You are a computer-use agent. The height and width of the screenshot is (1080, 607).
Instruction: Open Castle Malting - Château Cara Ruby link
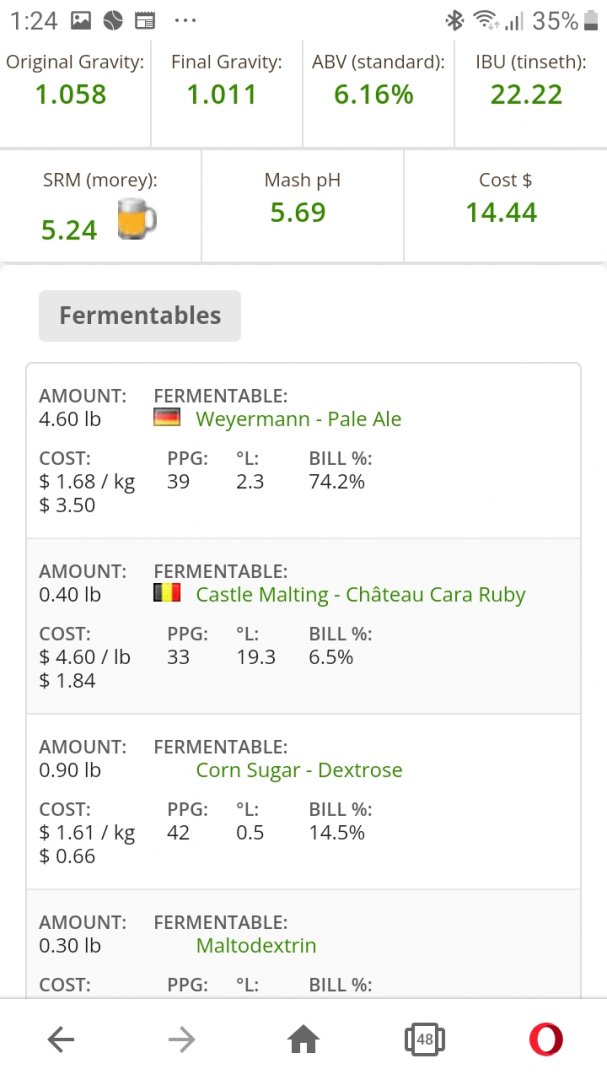(x=360, y=594)
